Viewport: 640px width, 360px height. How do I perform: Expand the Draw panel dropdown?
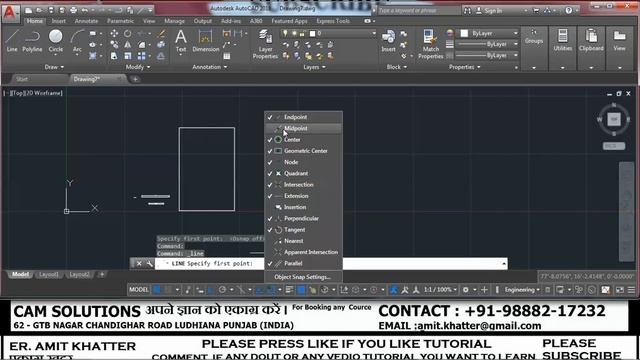(54, 67)
